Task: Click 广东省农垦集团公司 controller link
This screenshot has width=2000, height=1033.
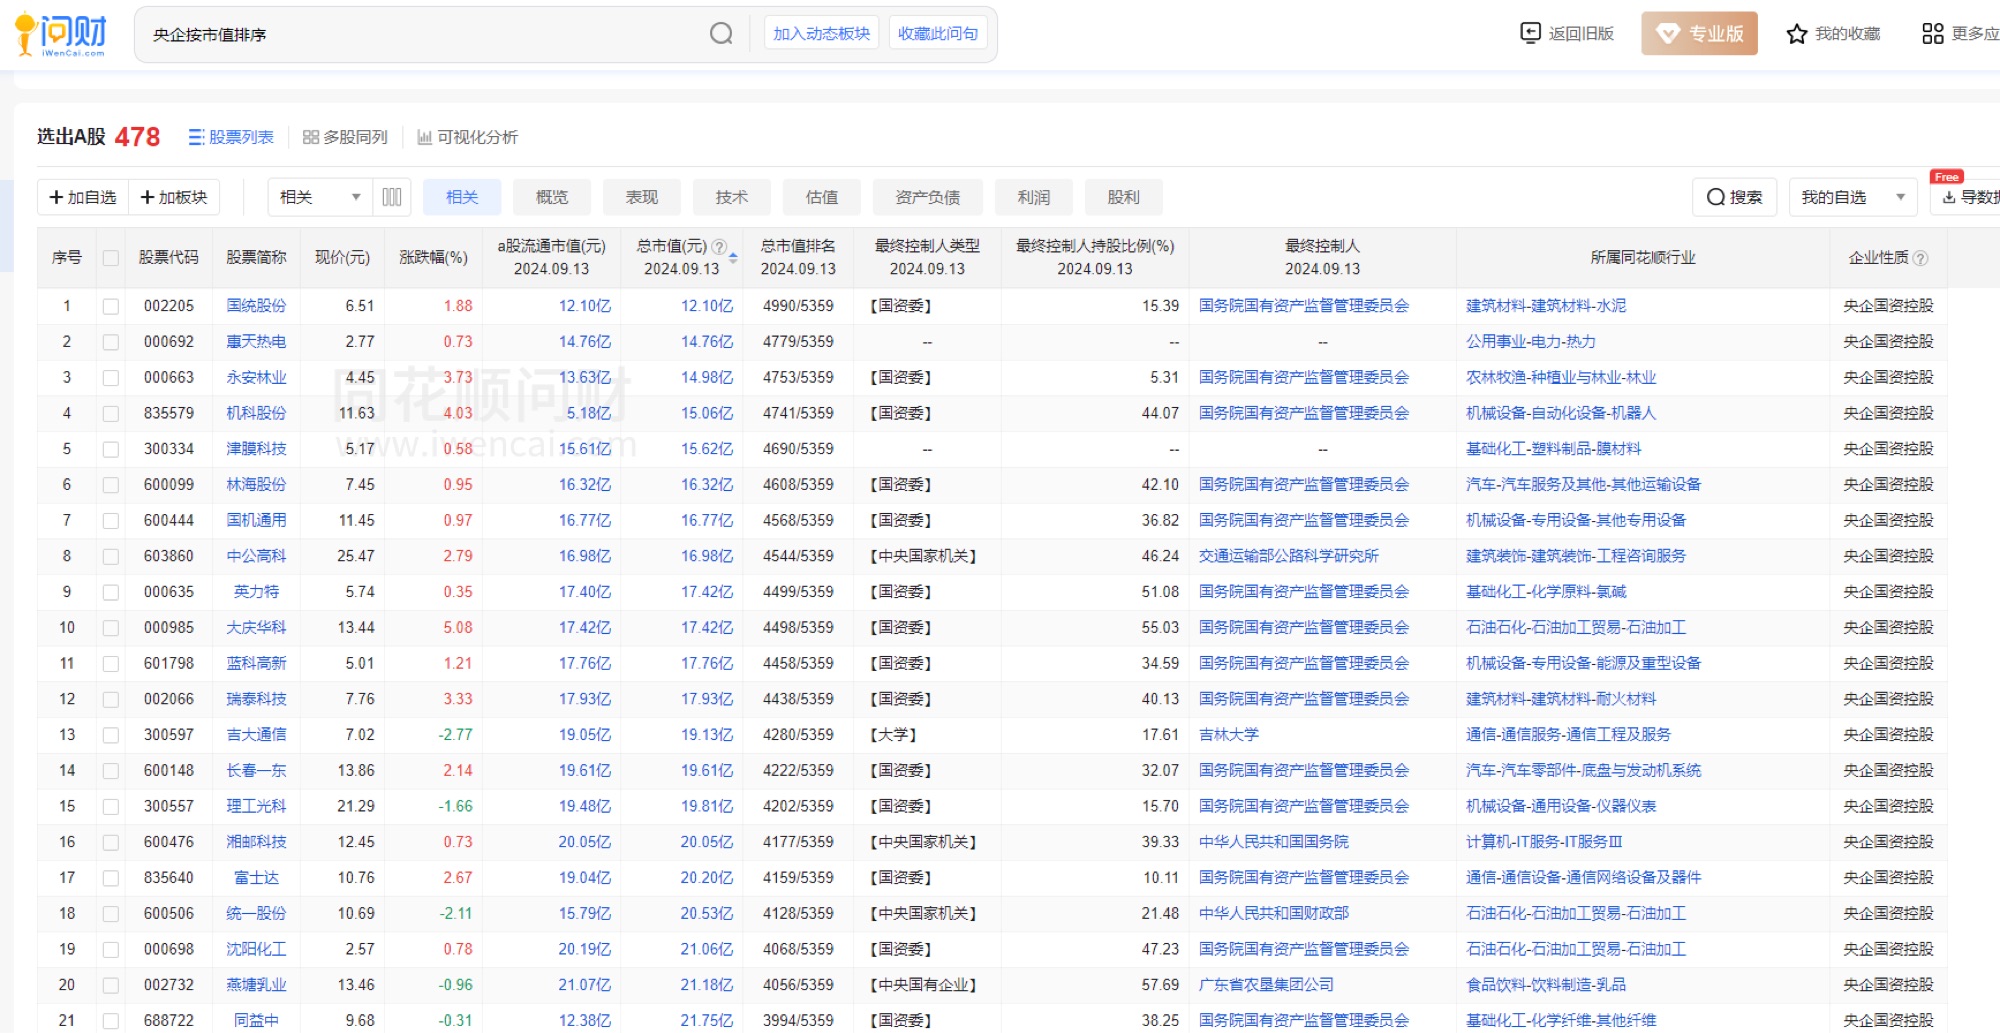Action: coord(1266,985)
